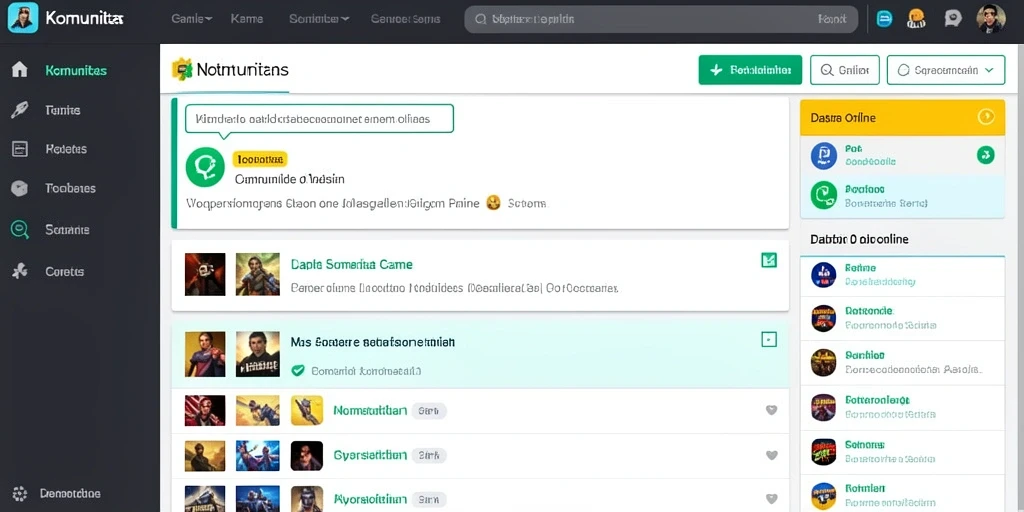Open the Nomatatitian title link
This screenshot has width=1024, height=512.
click(x=370, y=410)
